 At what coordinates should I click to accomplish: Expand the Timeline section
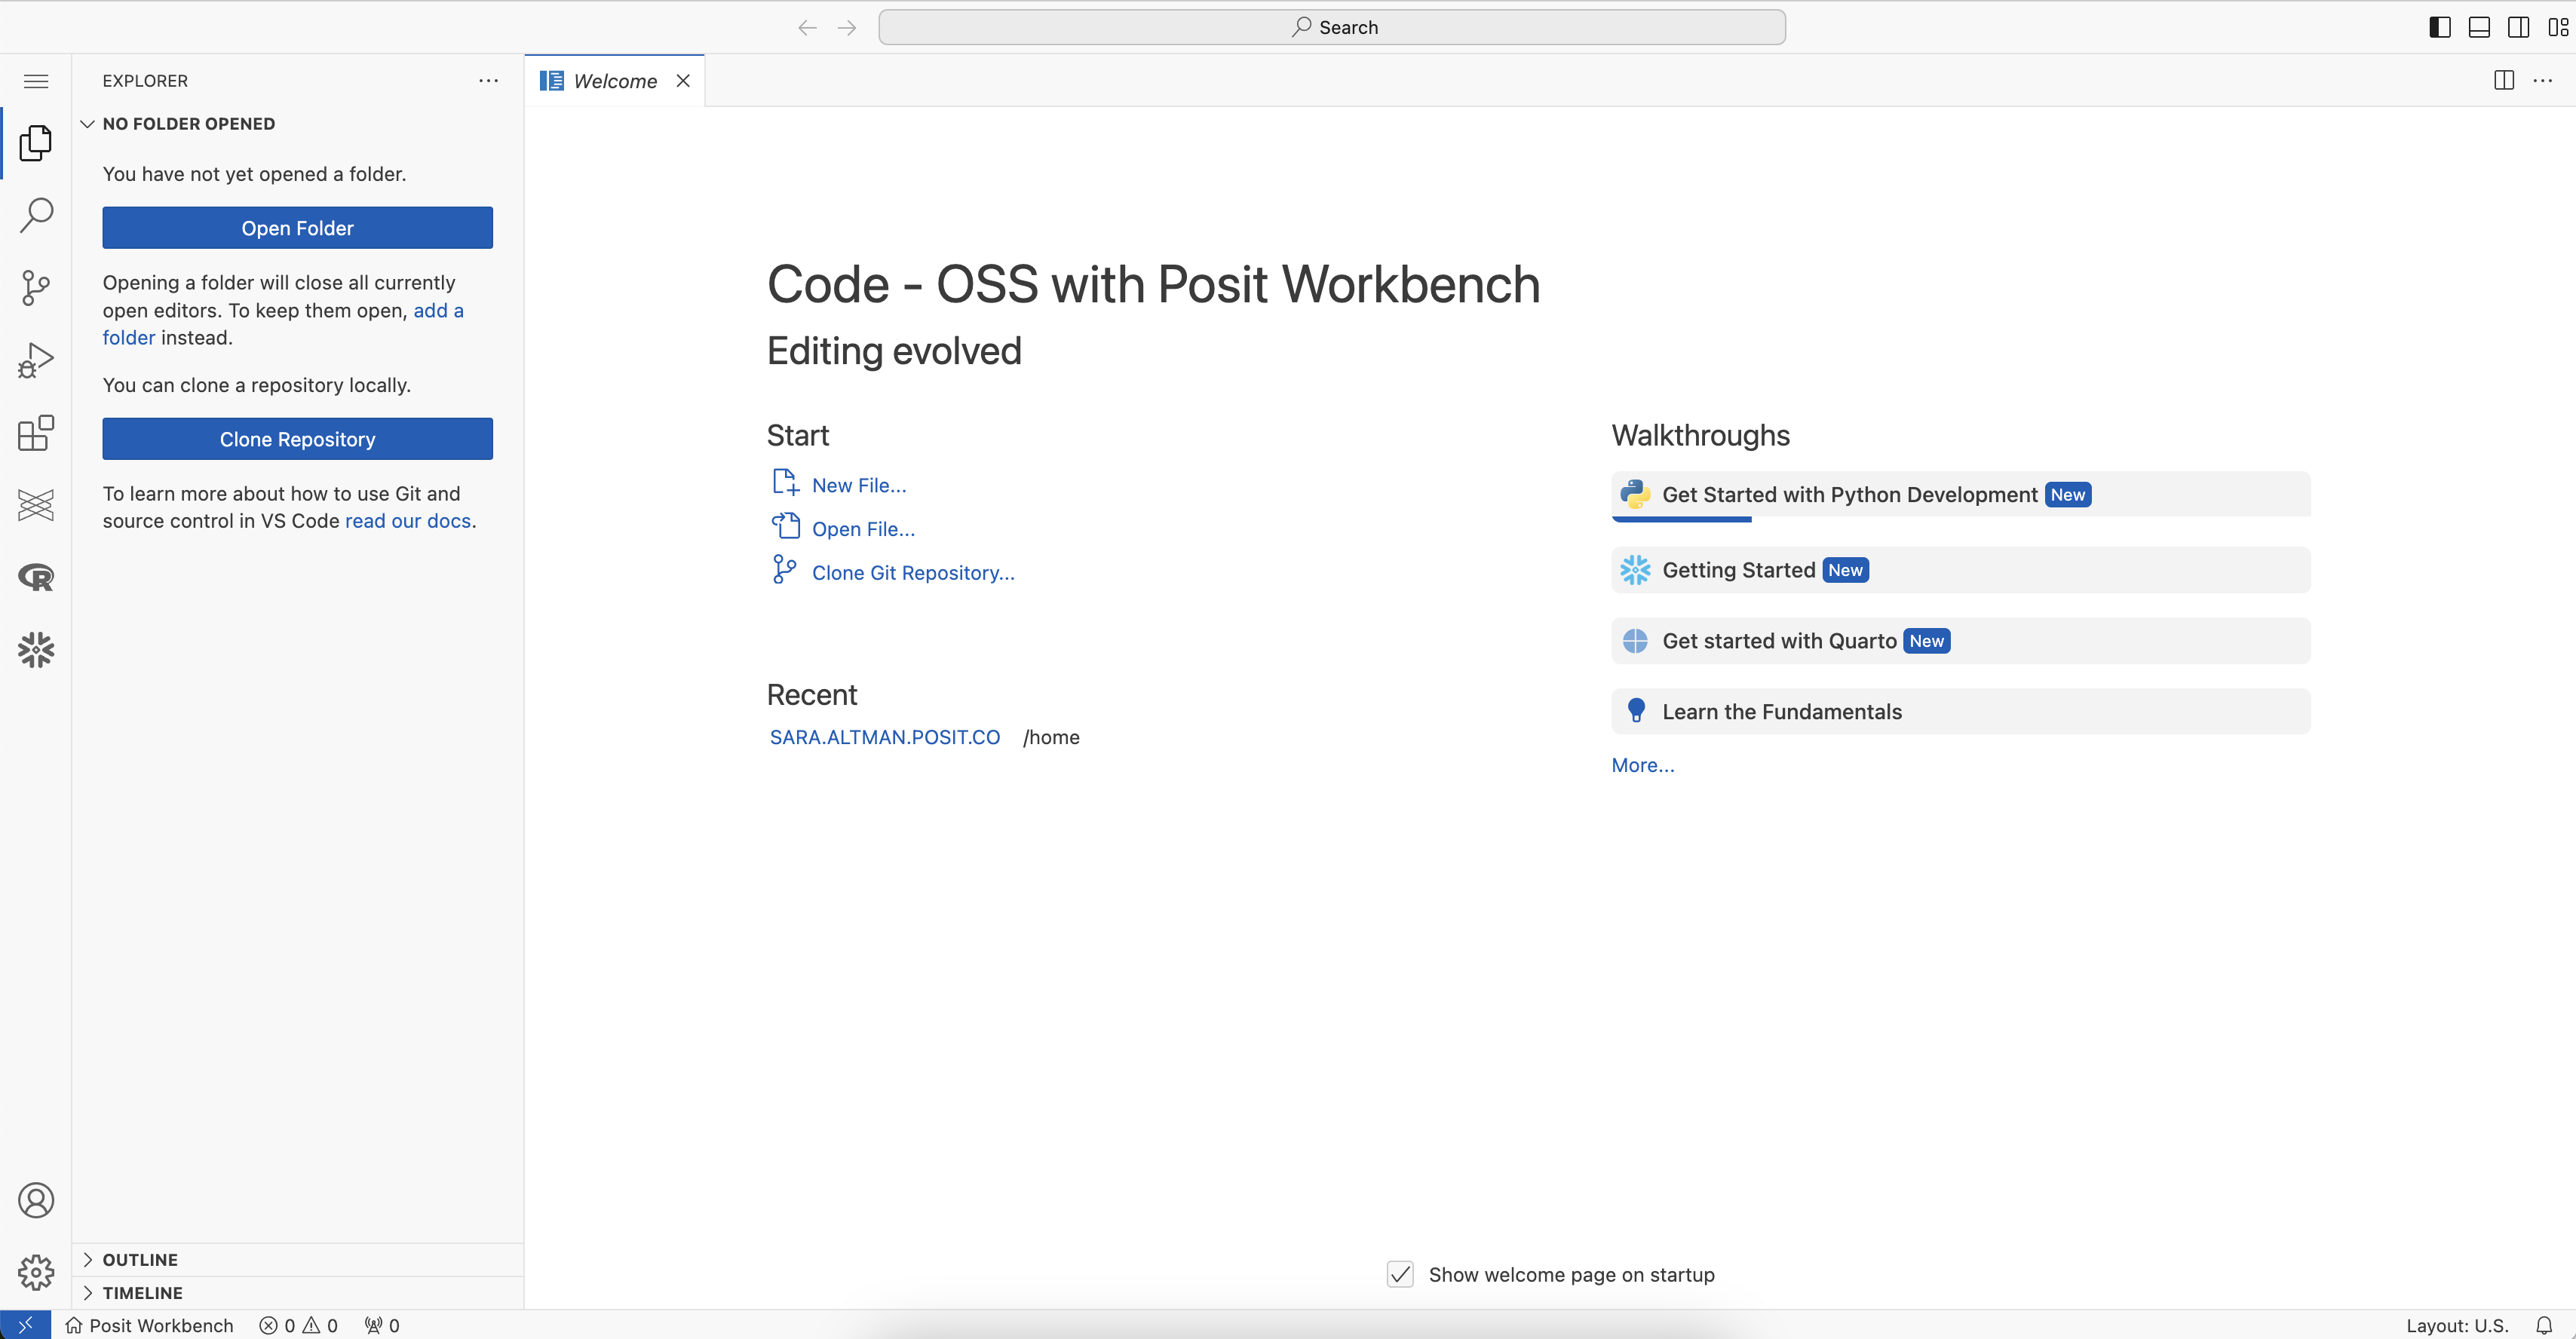[298, 1293]
